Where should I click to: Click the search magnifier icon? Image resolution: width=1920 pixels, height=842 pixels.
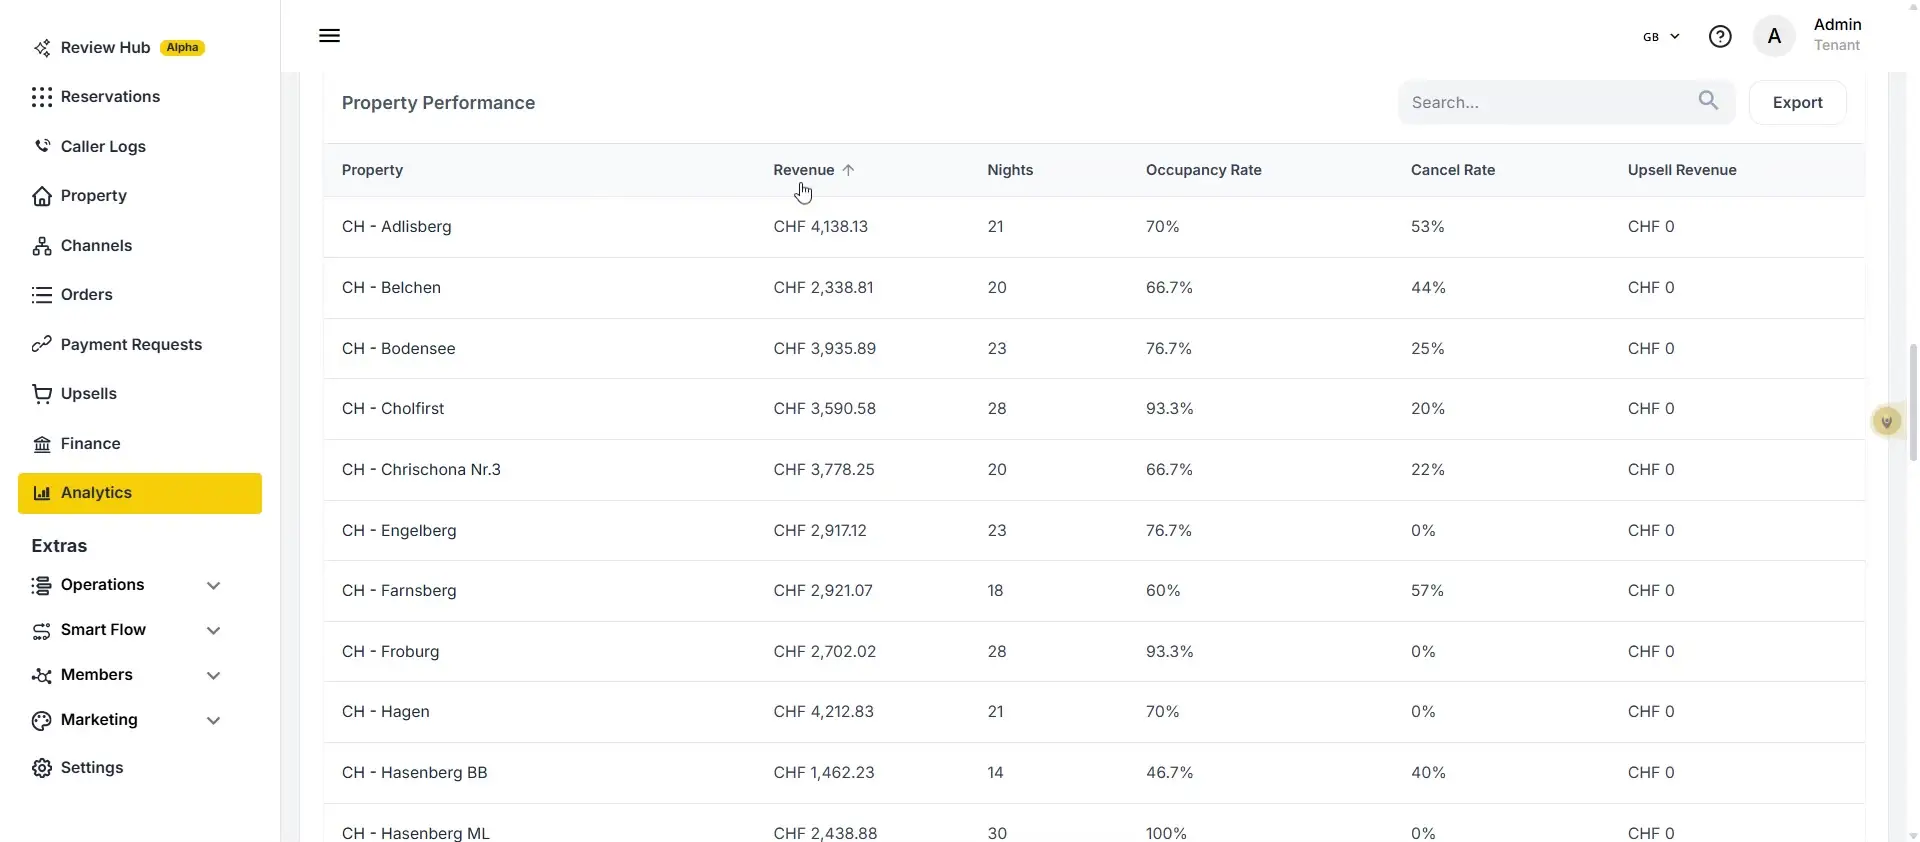click(1709, 101)
